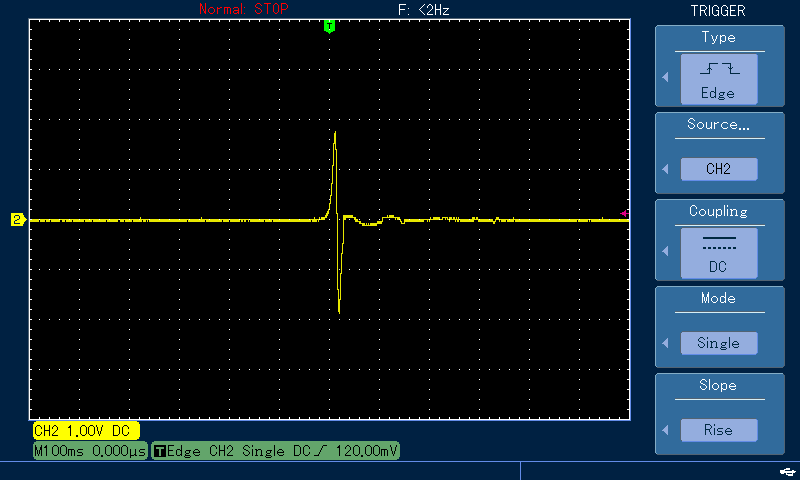Click the 'F: <2Hz' frequency readout
This screenshot has height=480, width=800.
[x=423, y=10]
